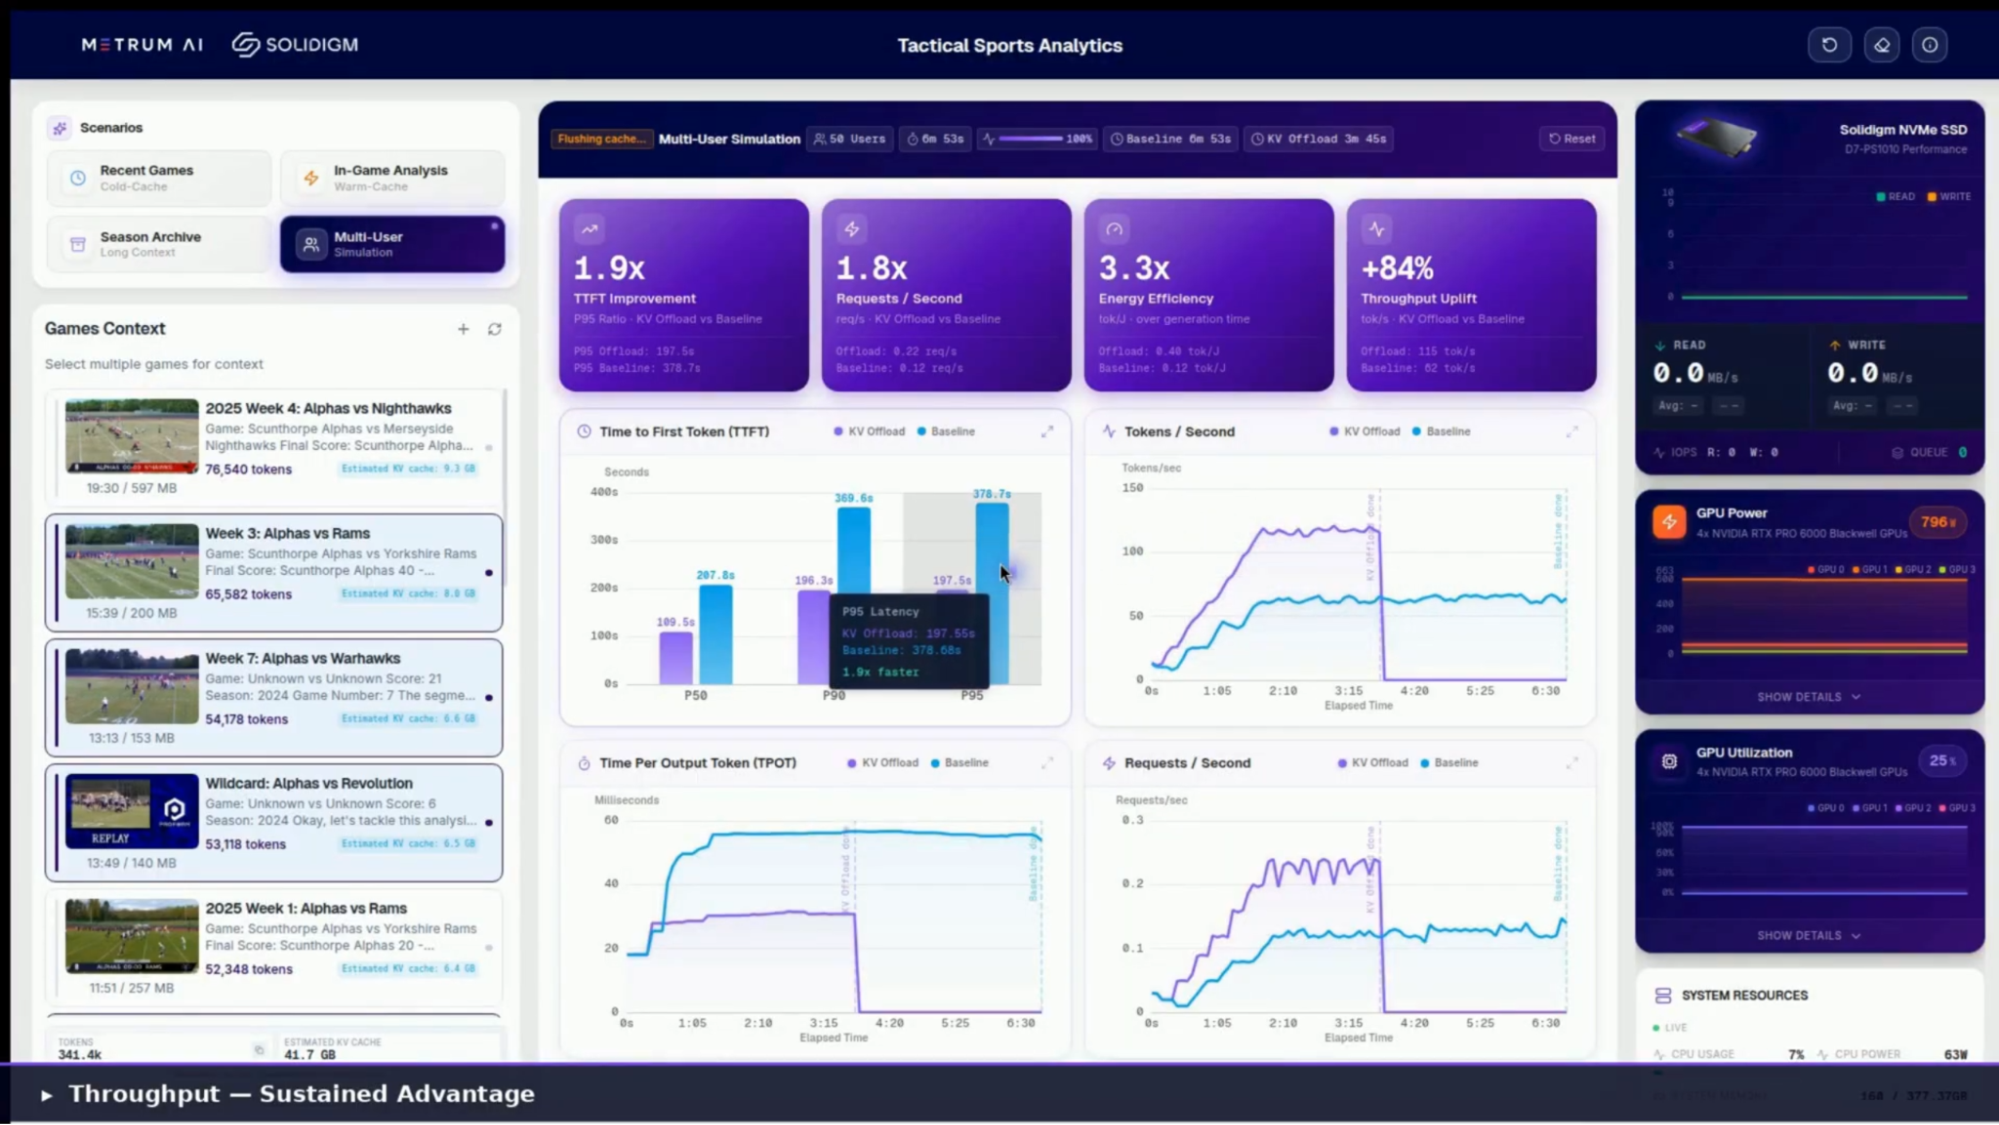Open the info icon in the header
Viewport: 1999px width, 1125px height.
1929,45
